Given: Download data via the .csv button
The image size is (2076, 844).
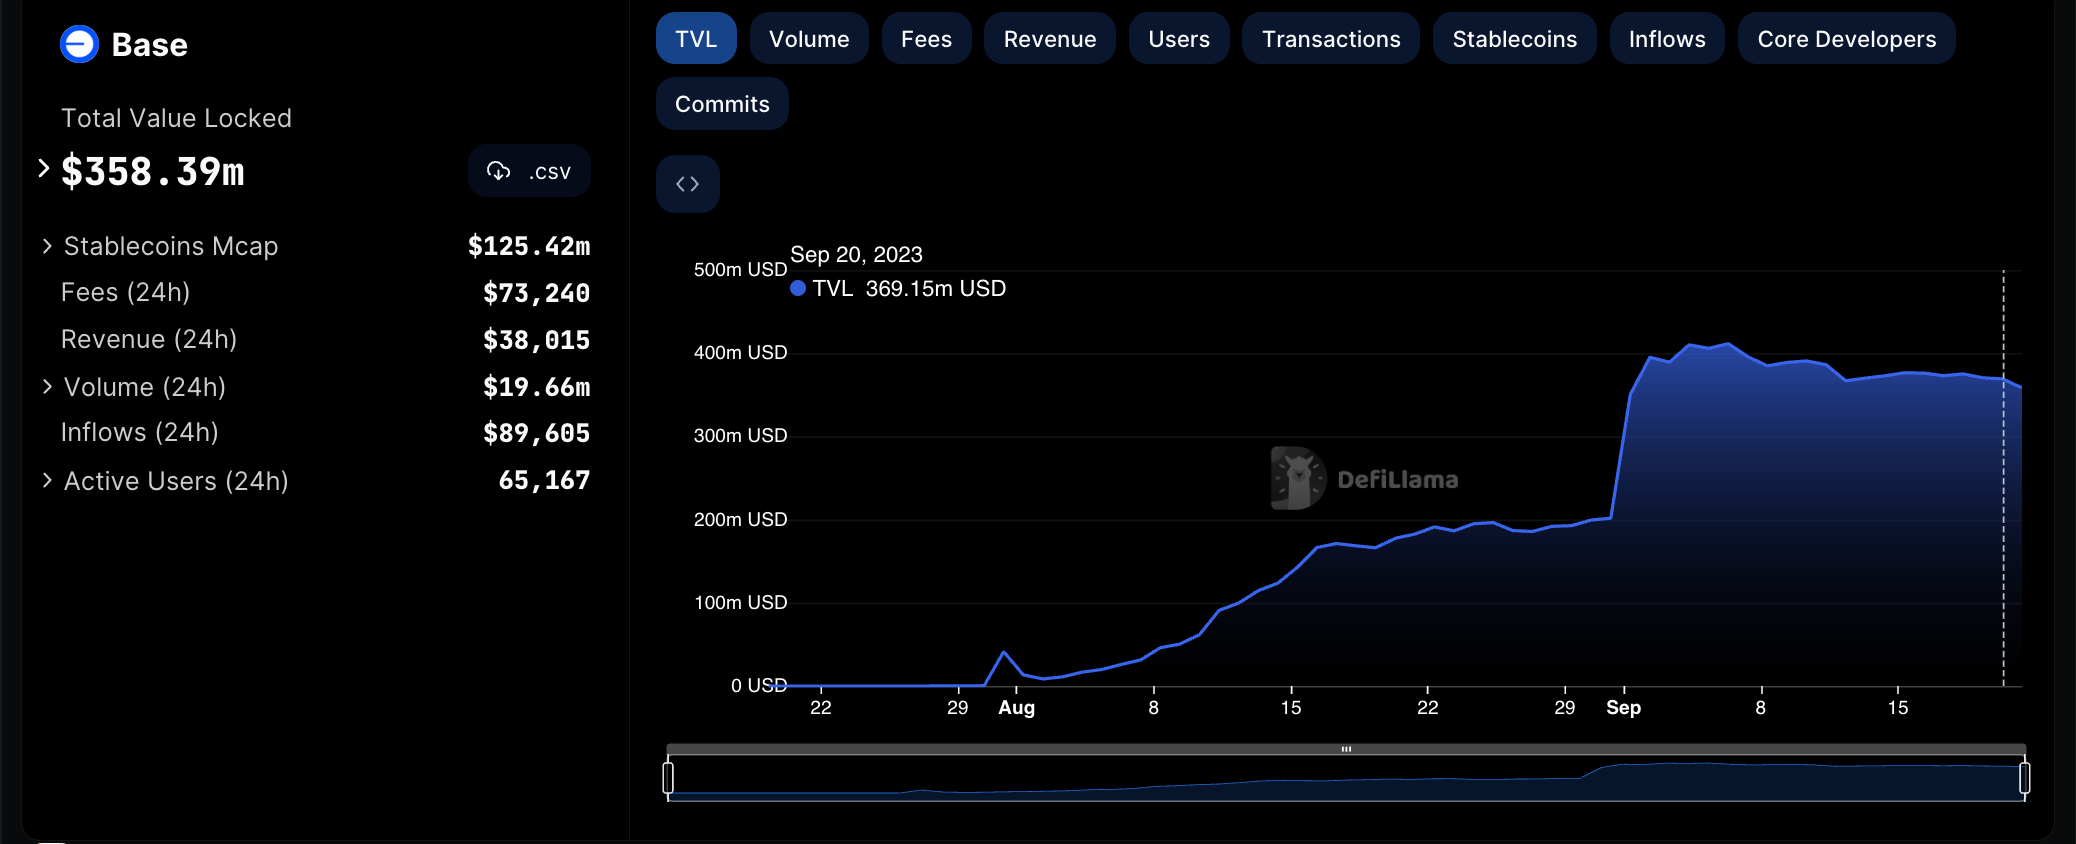Looking at the screenshot, I should point(529,171).
